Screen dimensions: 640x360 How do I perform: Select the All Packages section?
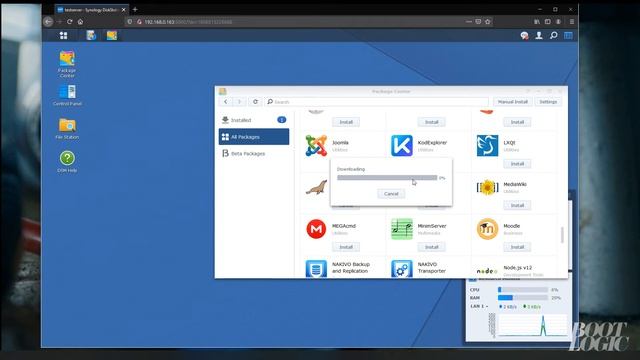(253, 137)
